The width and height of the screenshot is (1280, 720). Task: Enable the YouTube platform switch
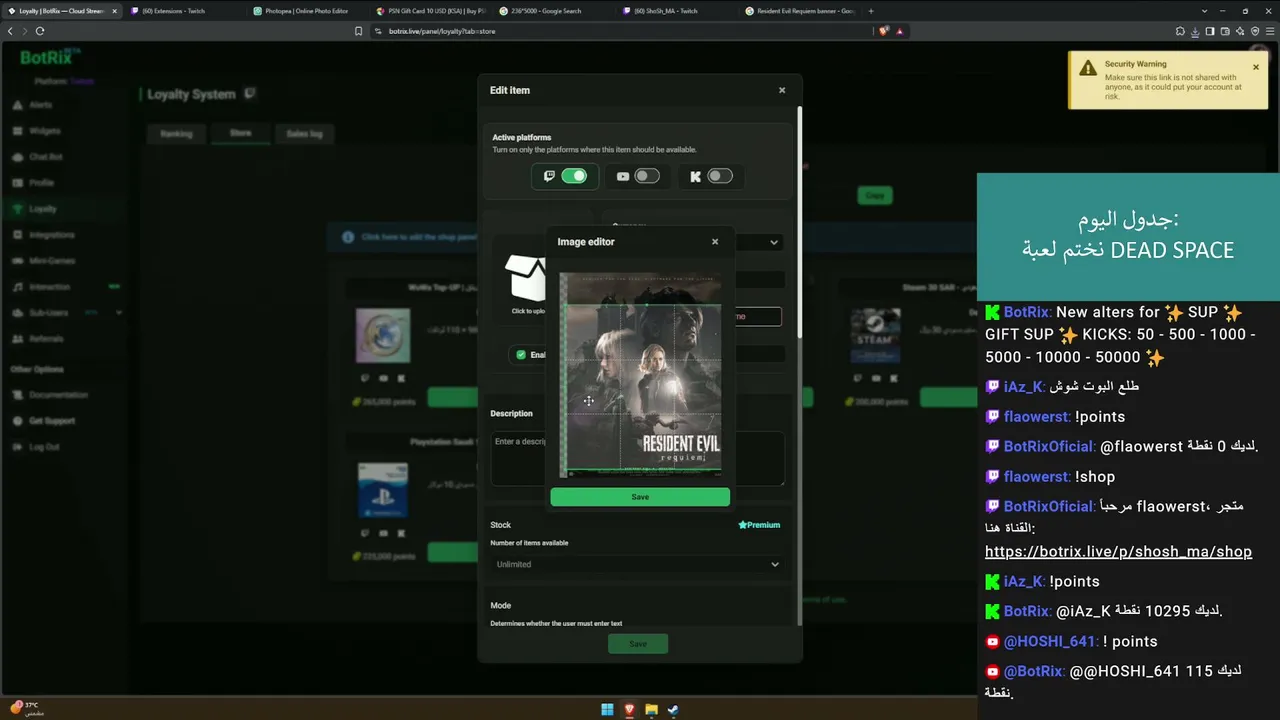coord(647,176)
